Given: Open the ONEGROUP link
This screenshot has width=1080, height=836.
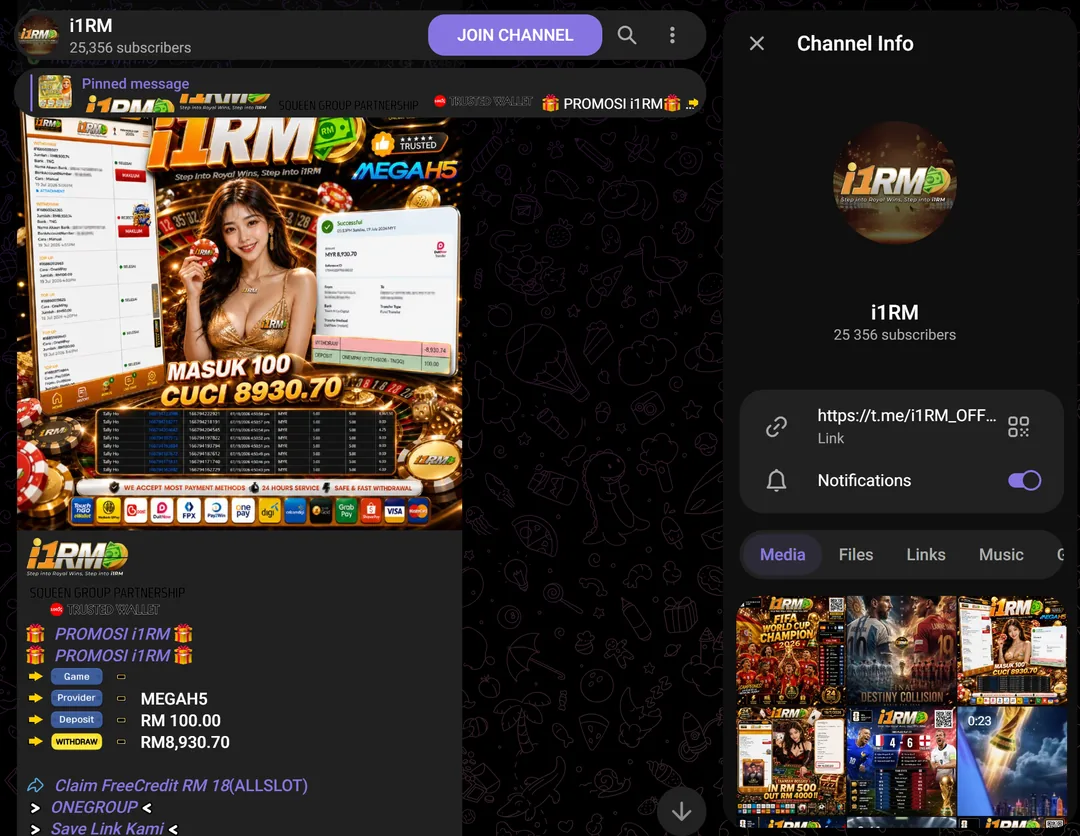Looking at the screenshot, I should click(94, 807).
